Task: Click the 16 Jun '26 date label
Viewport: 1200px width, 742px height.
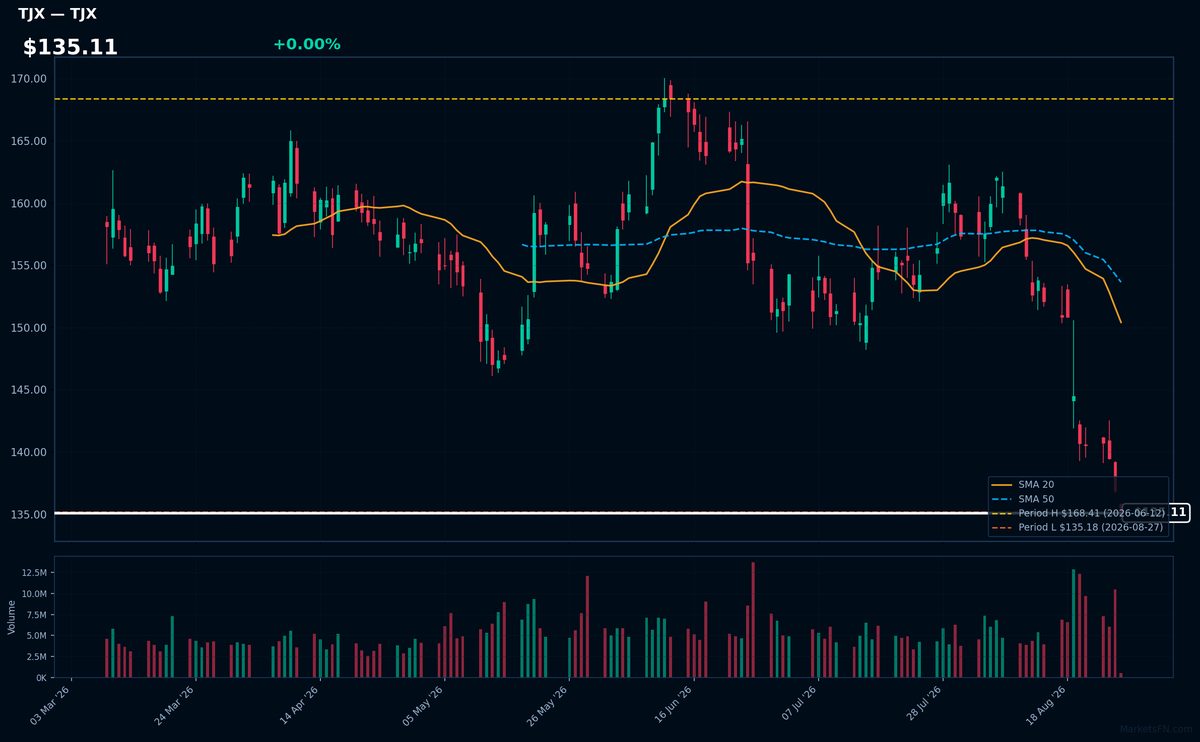Action: (x=672, y=705)
